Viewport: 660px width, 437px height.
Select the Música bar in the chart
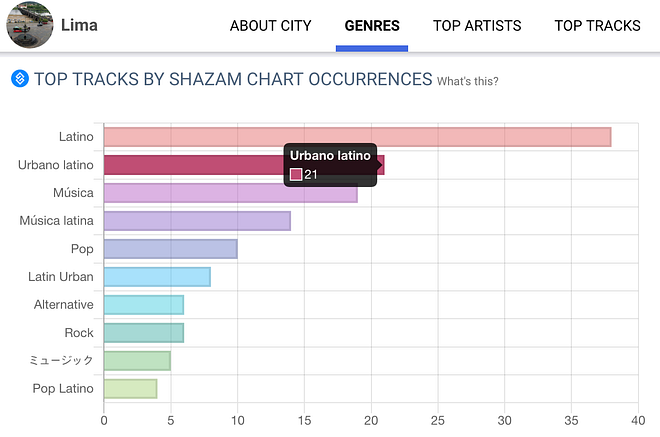[x=230, y=193]
